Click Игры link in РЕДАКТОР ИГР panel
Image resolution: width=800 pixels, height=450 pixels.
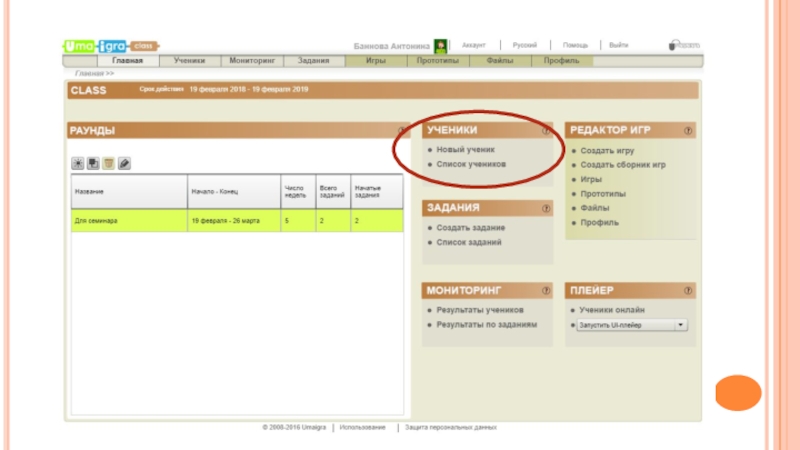pos(591,180)
